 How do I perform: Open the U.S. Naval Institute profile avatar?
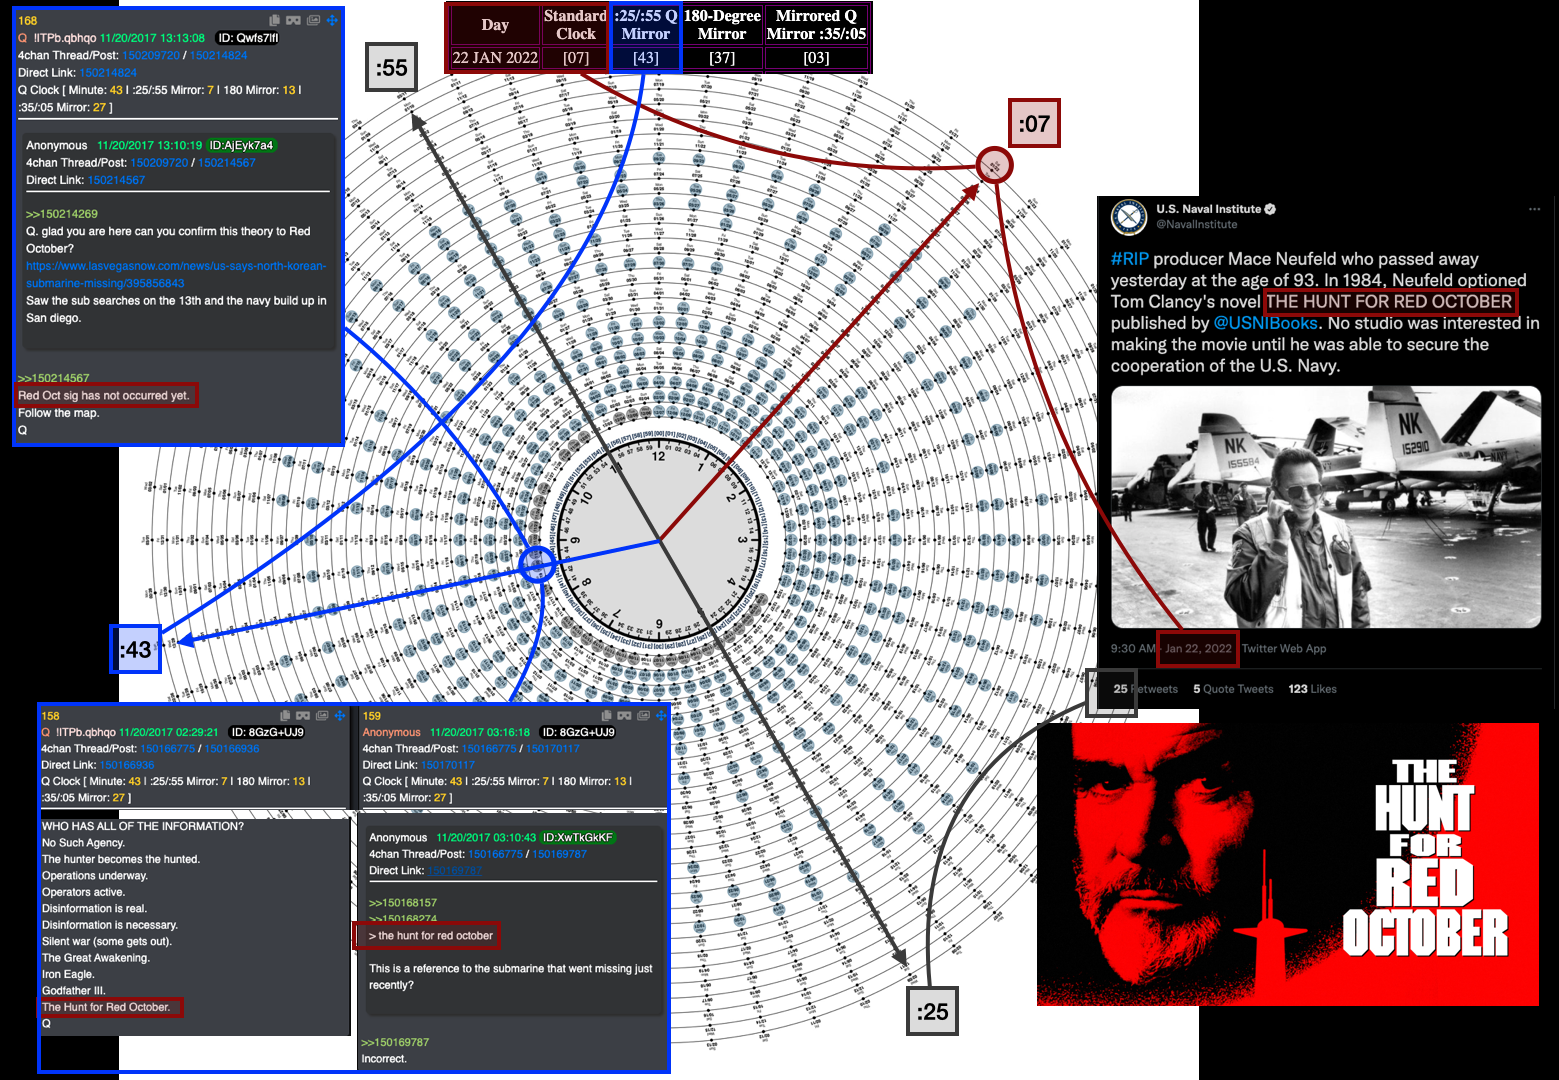pyautogui.click(x=1129, y=217)
